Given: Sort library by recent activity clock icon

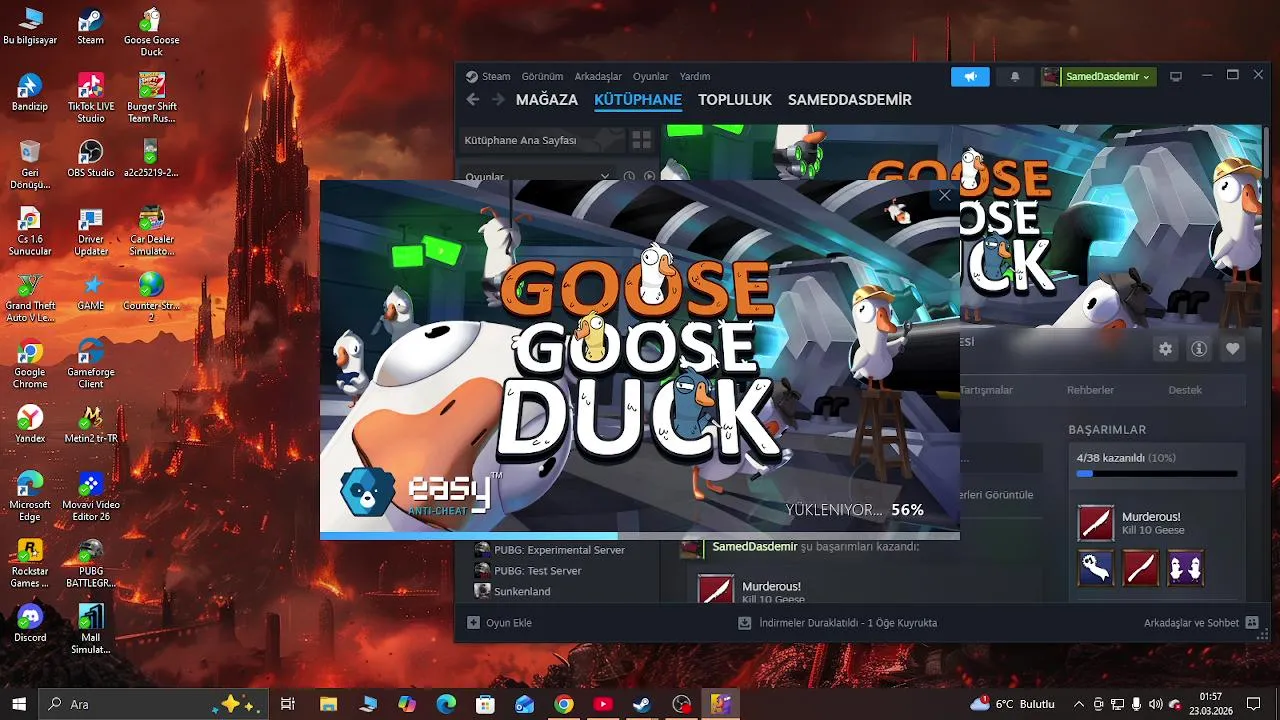Looking at the screenshot, I should 630,176.
